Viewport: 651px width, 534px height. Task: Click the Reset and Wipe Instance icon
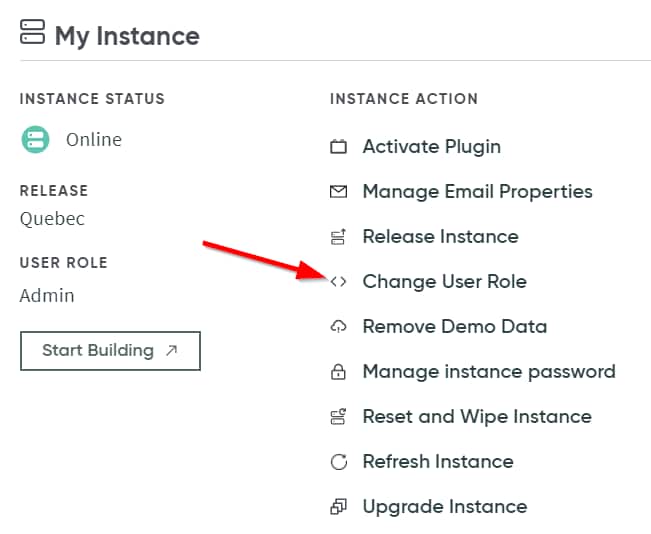[x=338, y=417]
